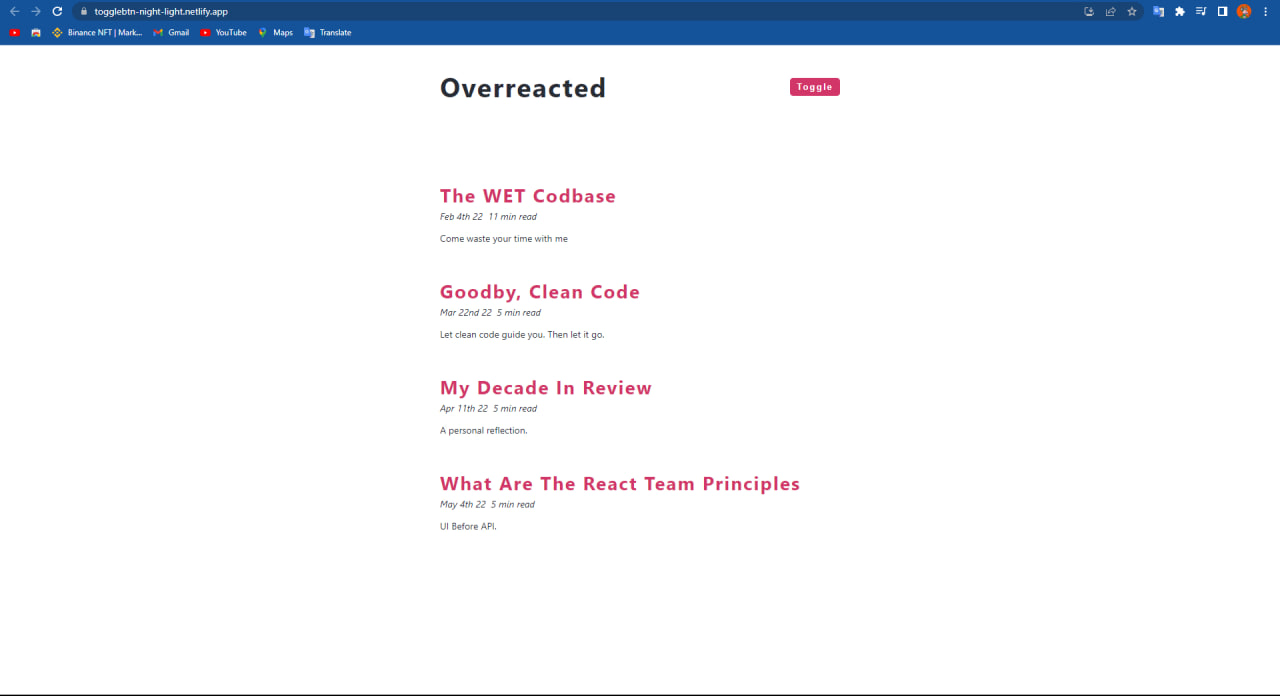Open 'My Decade In Review' article

coord(546,388)
